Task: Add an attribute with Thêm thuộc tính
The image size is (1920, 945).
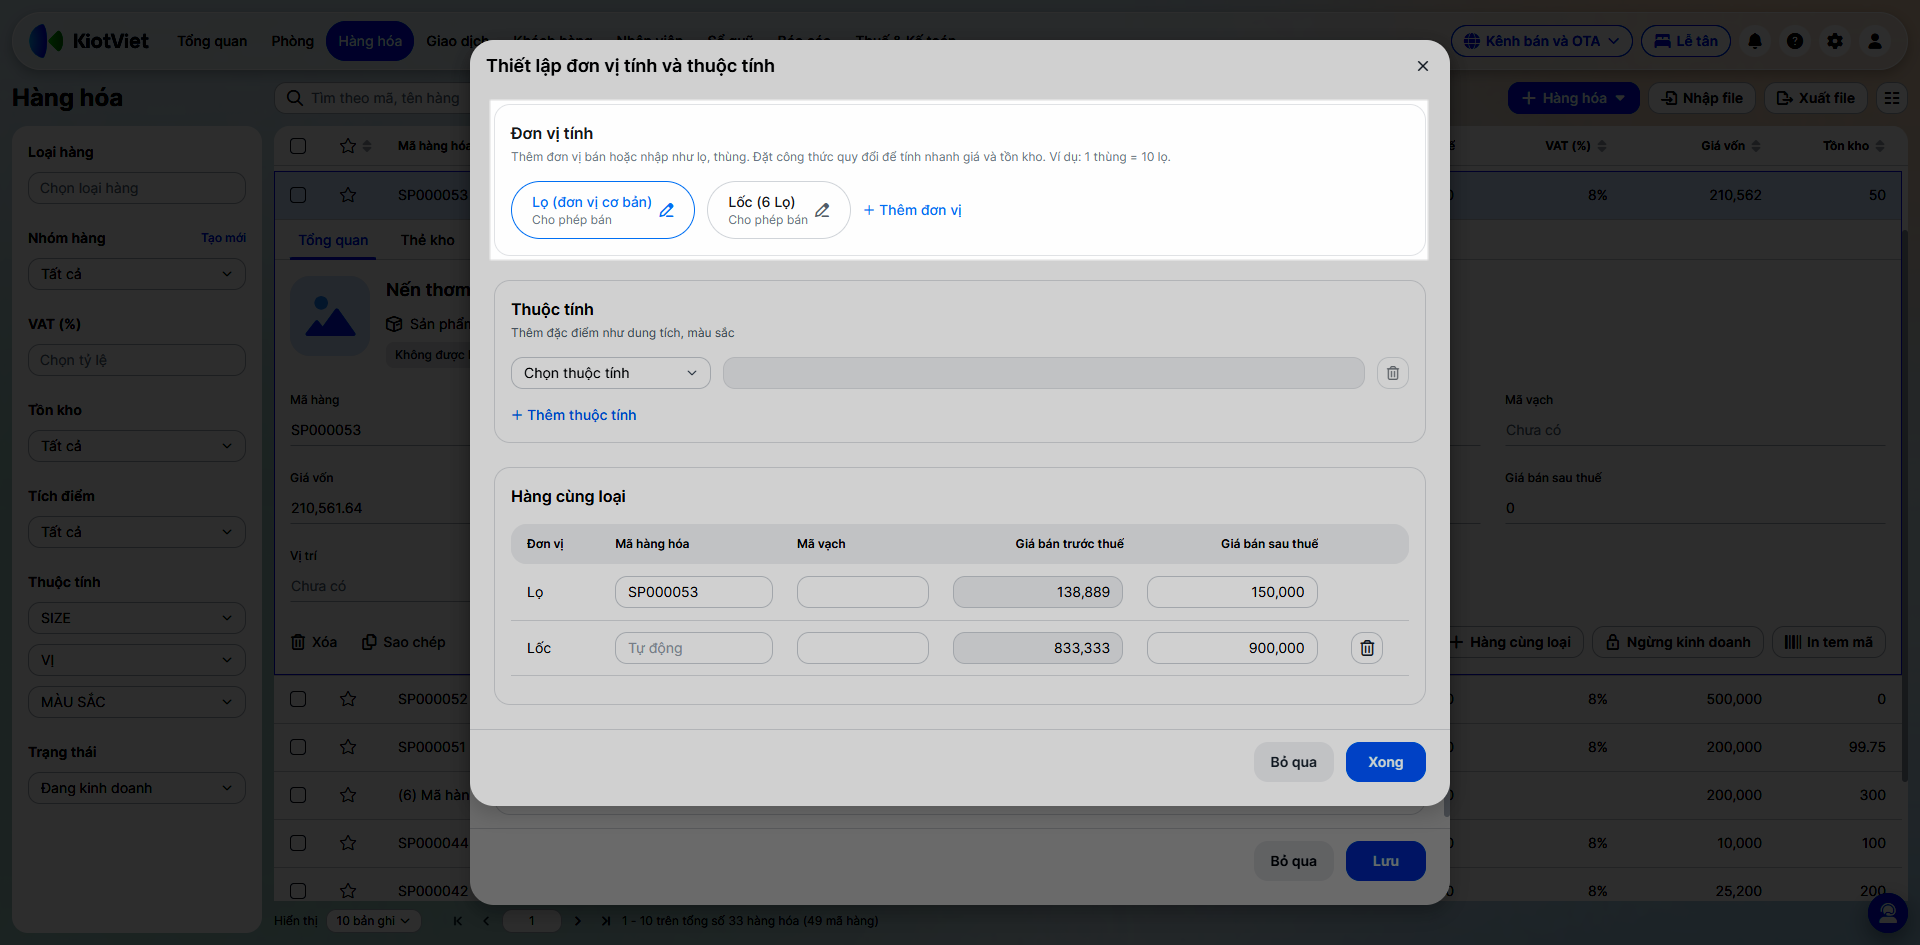Action: [x=574, y=415]
